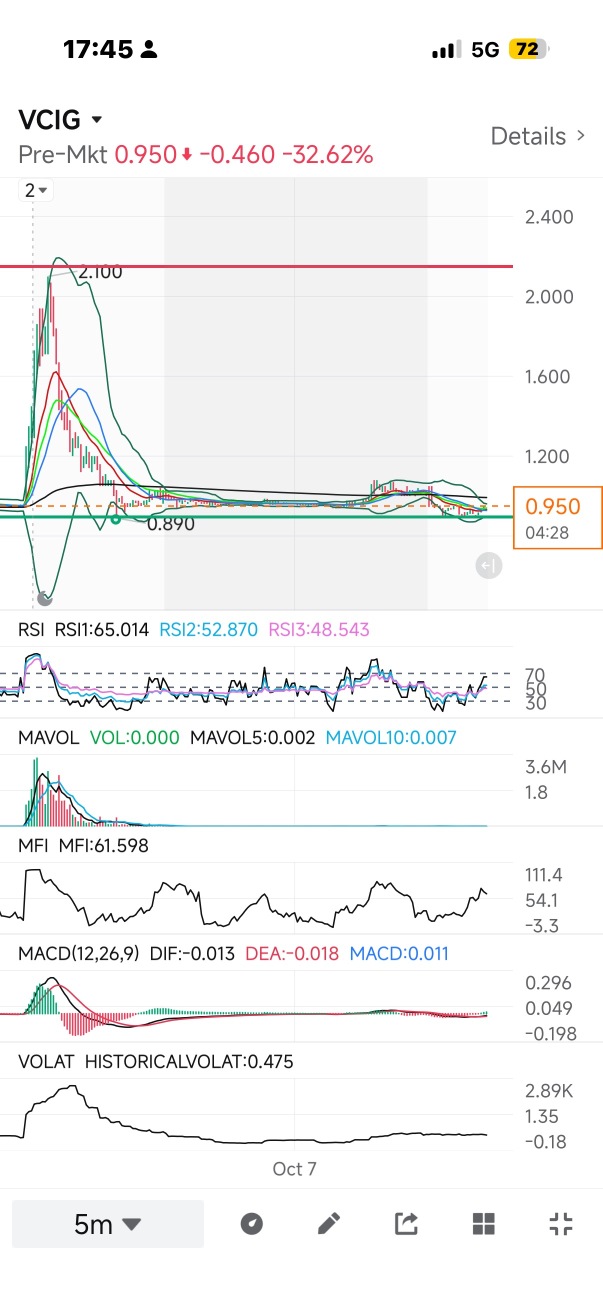Image resolution: width=603 pixels, height=1311 pixels.
Task: Open the grid layout icon
Action: pos(484,1223)
